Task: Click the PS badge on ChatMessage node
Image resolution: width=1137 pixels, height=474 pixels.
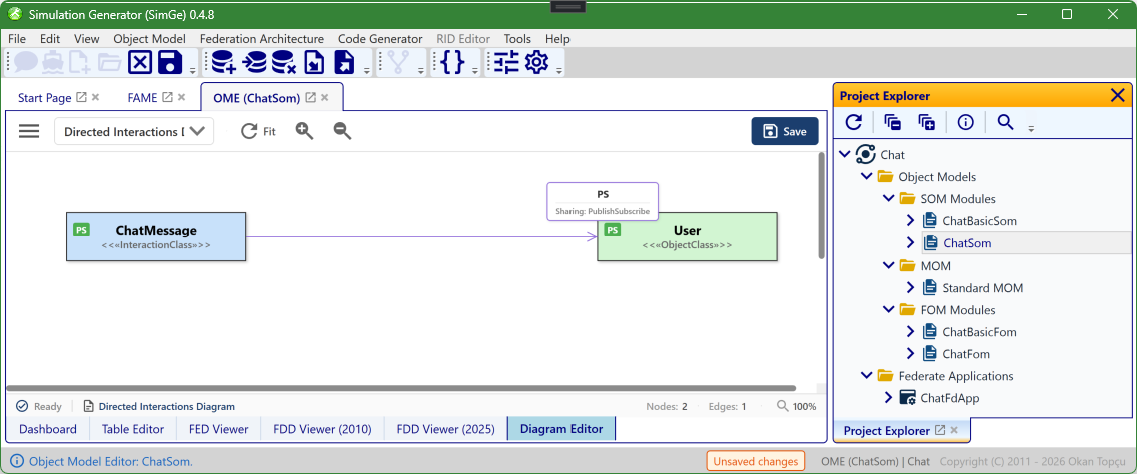Action: [x=81, y=230]
